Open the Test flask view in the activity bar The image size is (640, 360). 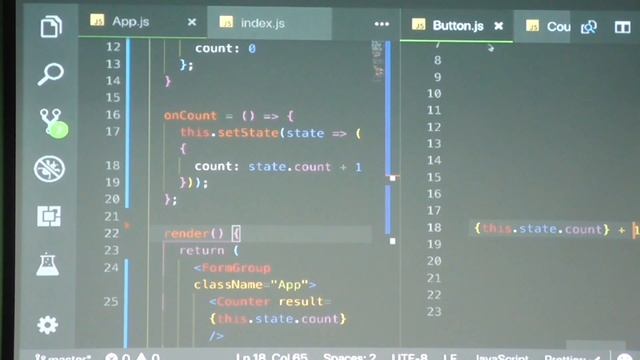point(48,264)
